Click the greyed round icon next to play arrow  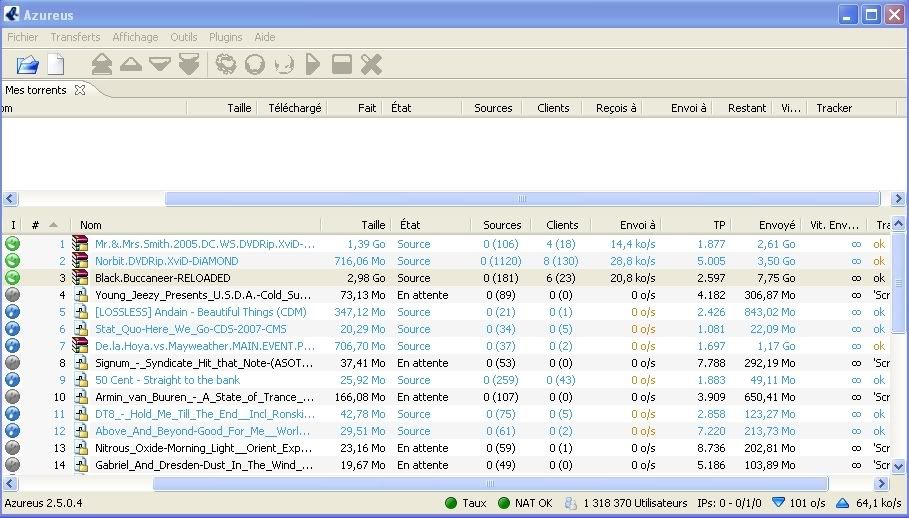[x=284, y=64]
